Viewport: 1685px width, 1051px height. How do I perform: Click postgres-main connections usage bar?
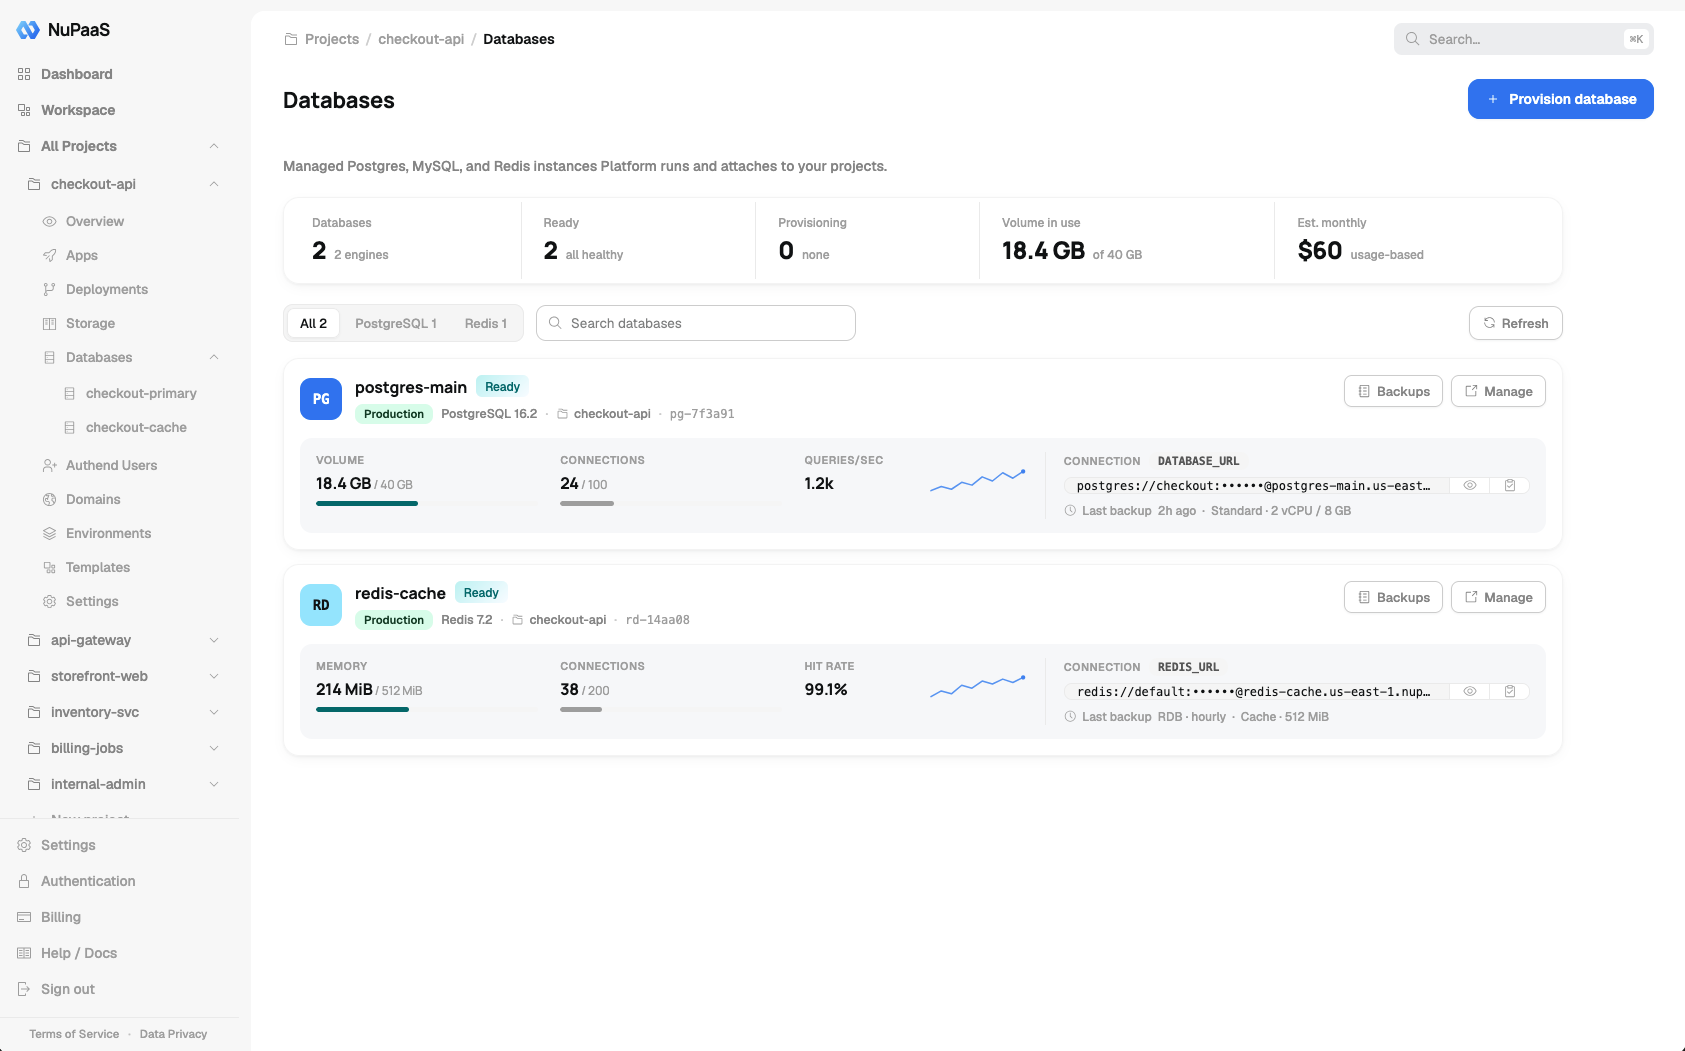(x=671, y=503)
